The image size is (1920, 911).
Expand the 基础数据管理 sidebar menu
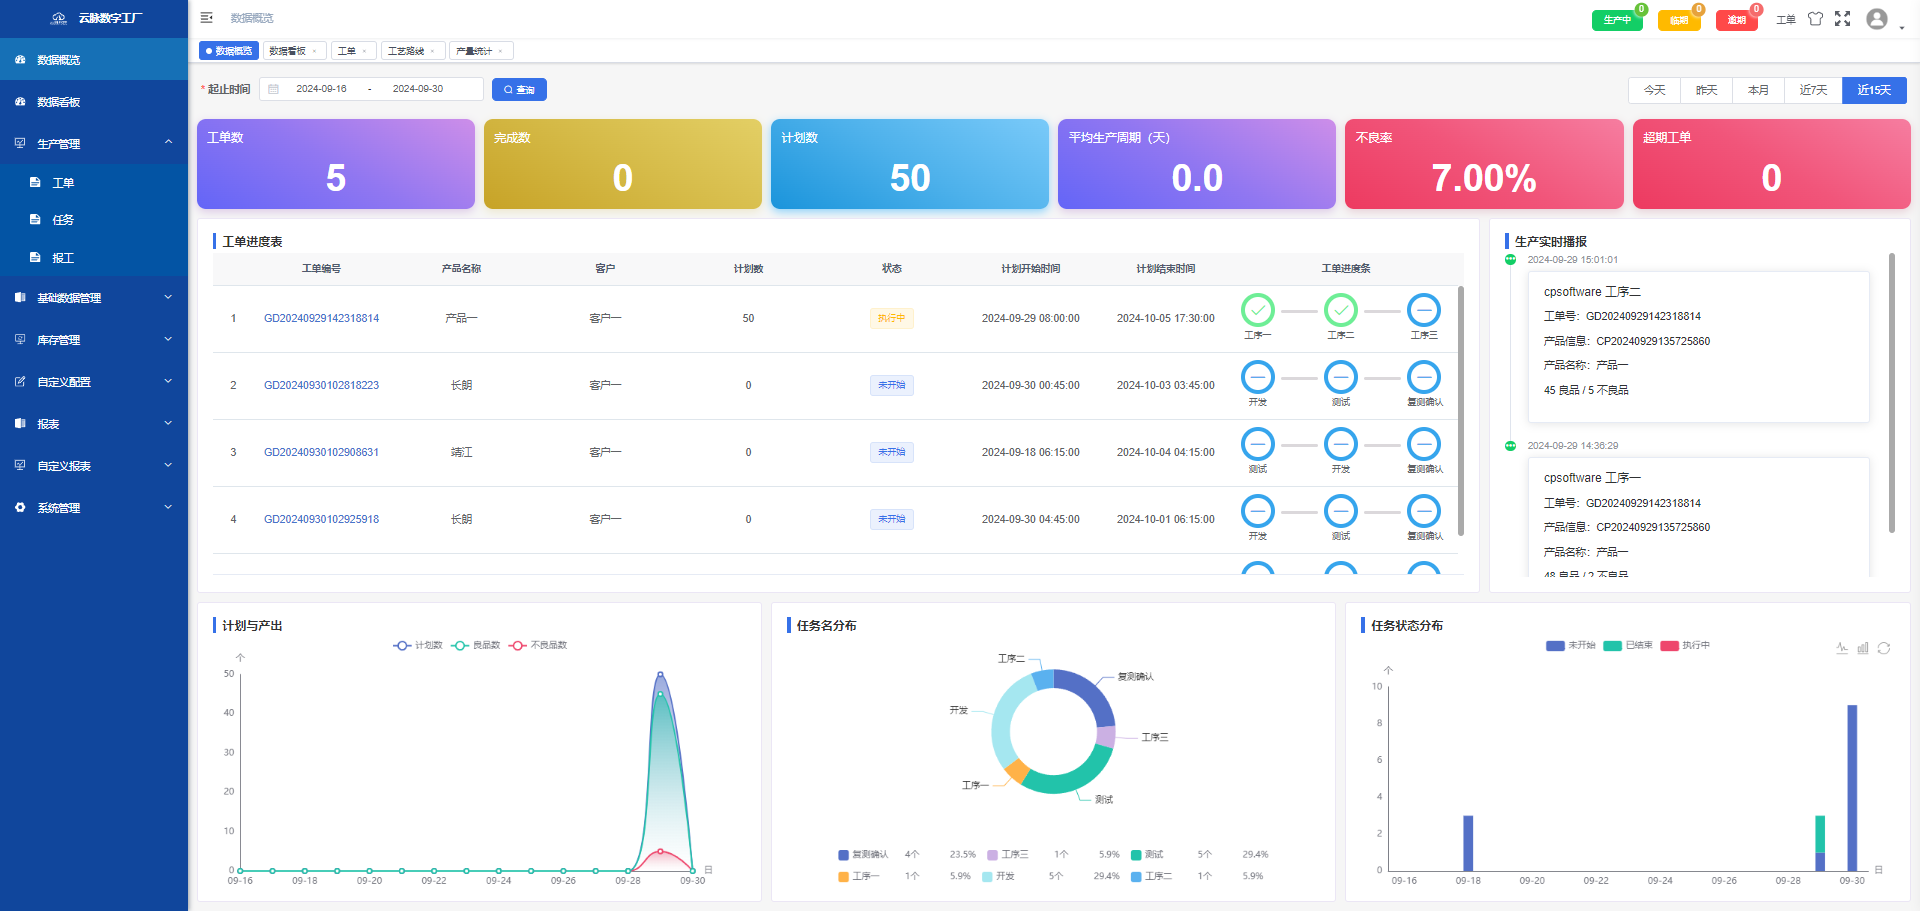coord(94,298)
